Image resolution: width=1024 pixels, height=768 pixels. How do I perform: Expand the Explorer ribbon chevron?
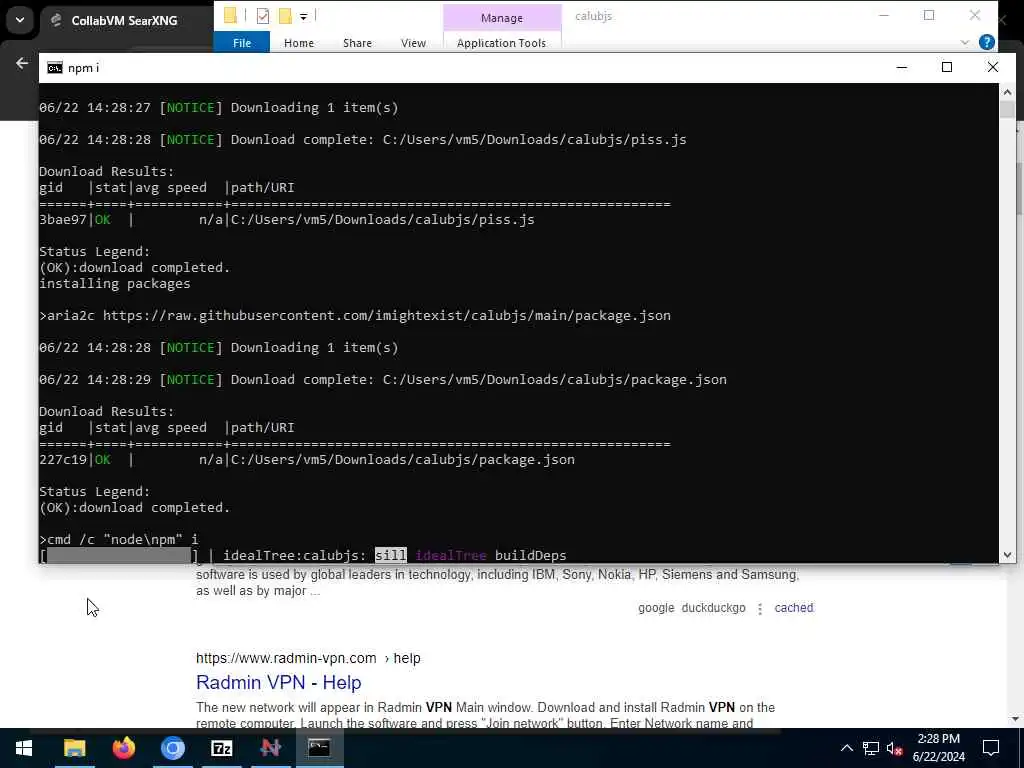tap(965, 42)
